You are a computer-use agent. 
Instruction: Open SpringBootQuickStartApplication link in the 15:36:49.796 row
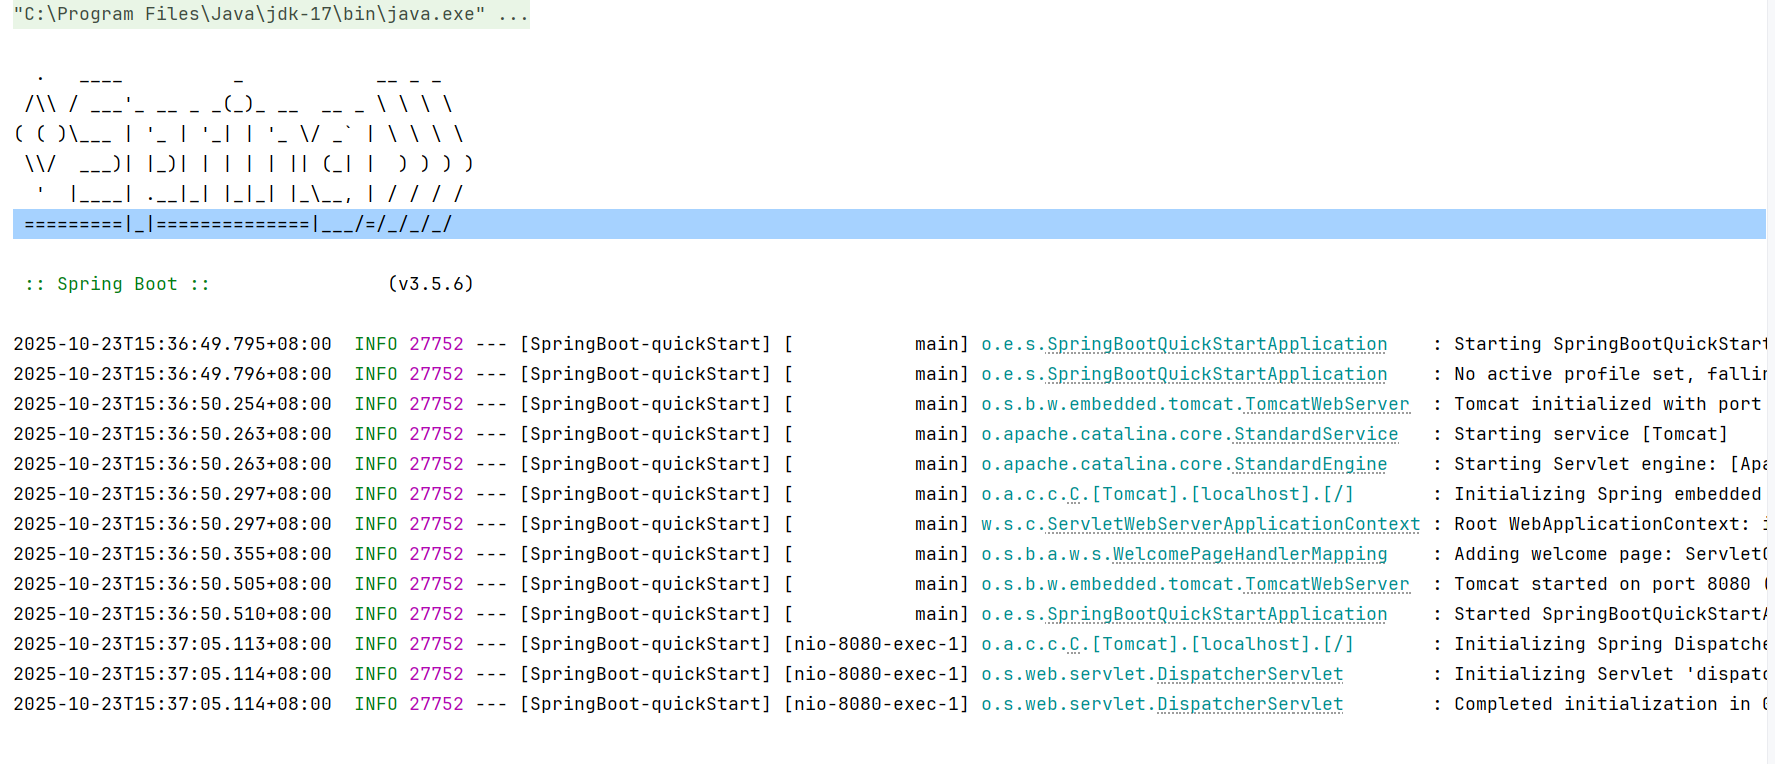point(1217,374)
